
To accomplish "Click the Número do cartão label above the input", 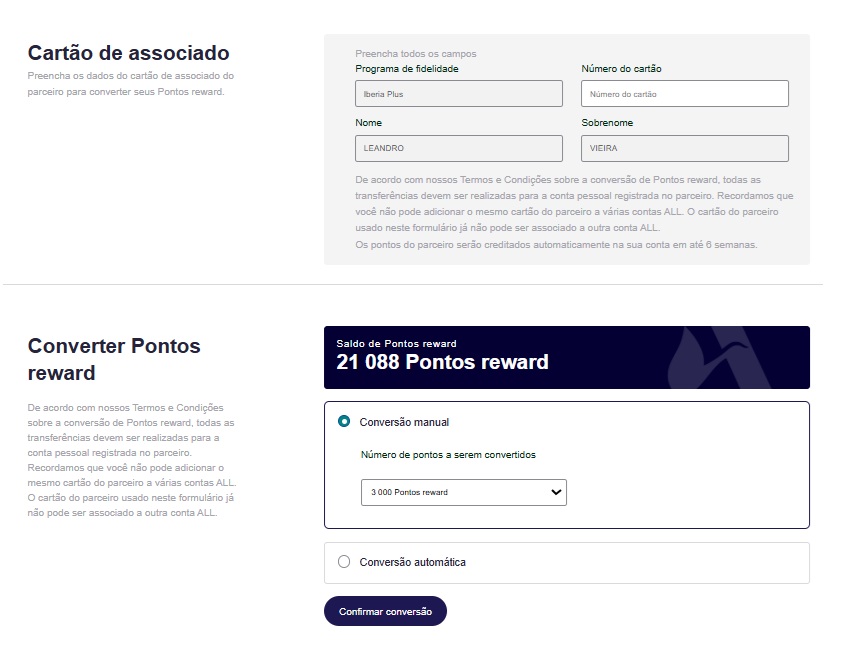I will (621, 69).
